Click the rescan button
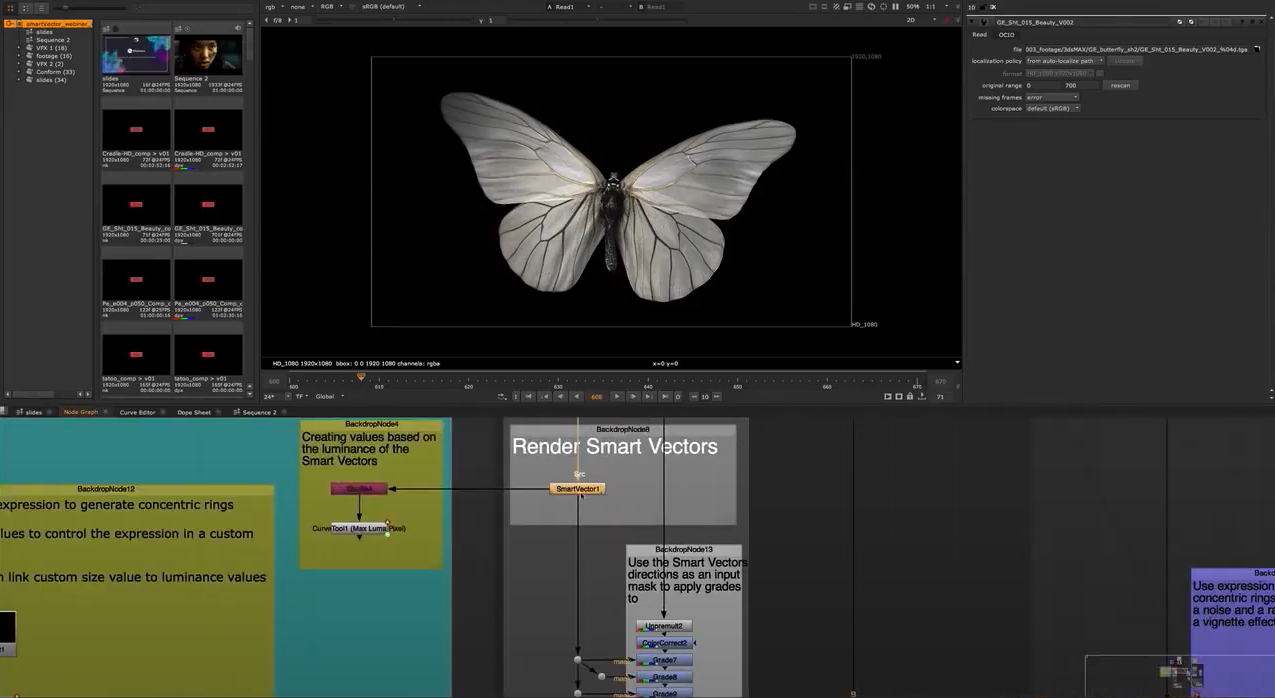The height and width of the screenshot is (698, 1275). pos(1120,85)
